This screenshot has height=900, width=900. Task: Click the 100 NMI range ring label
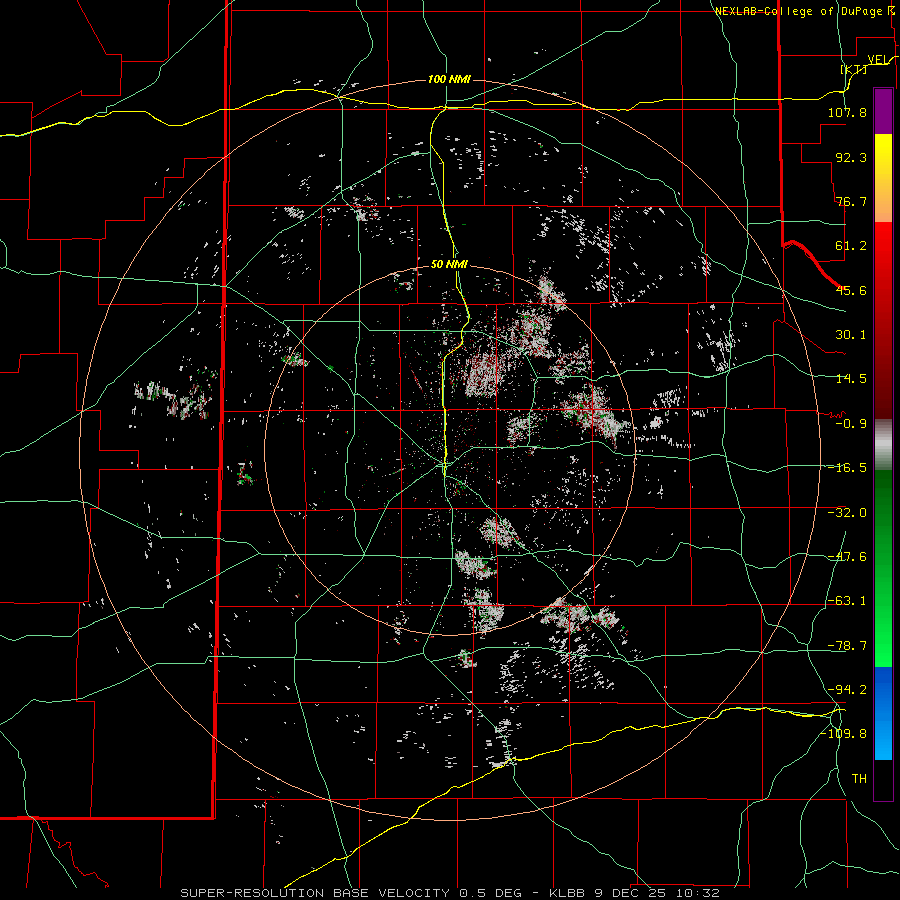point(449,79)
